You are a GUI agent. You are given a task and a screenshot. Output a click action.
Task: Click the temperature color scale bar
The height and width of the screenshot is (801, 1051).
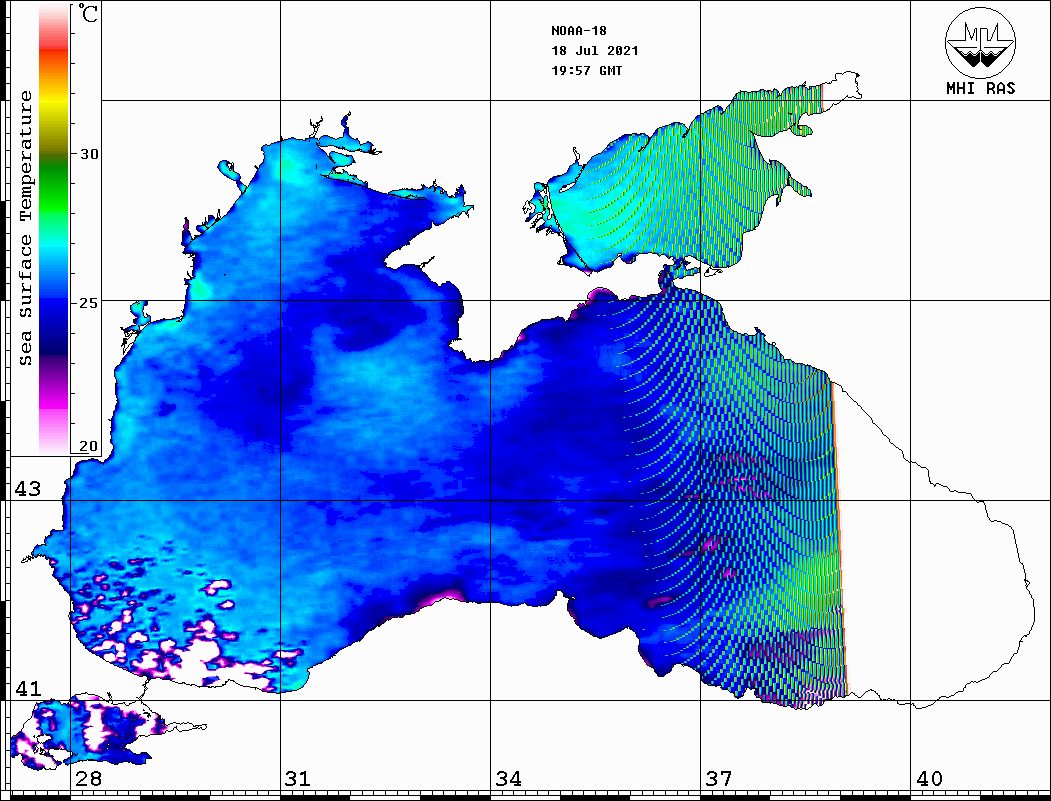tap(54, 229)
